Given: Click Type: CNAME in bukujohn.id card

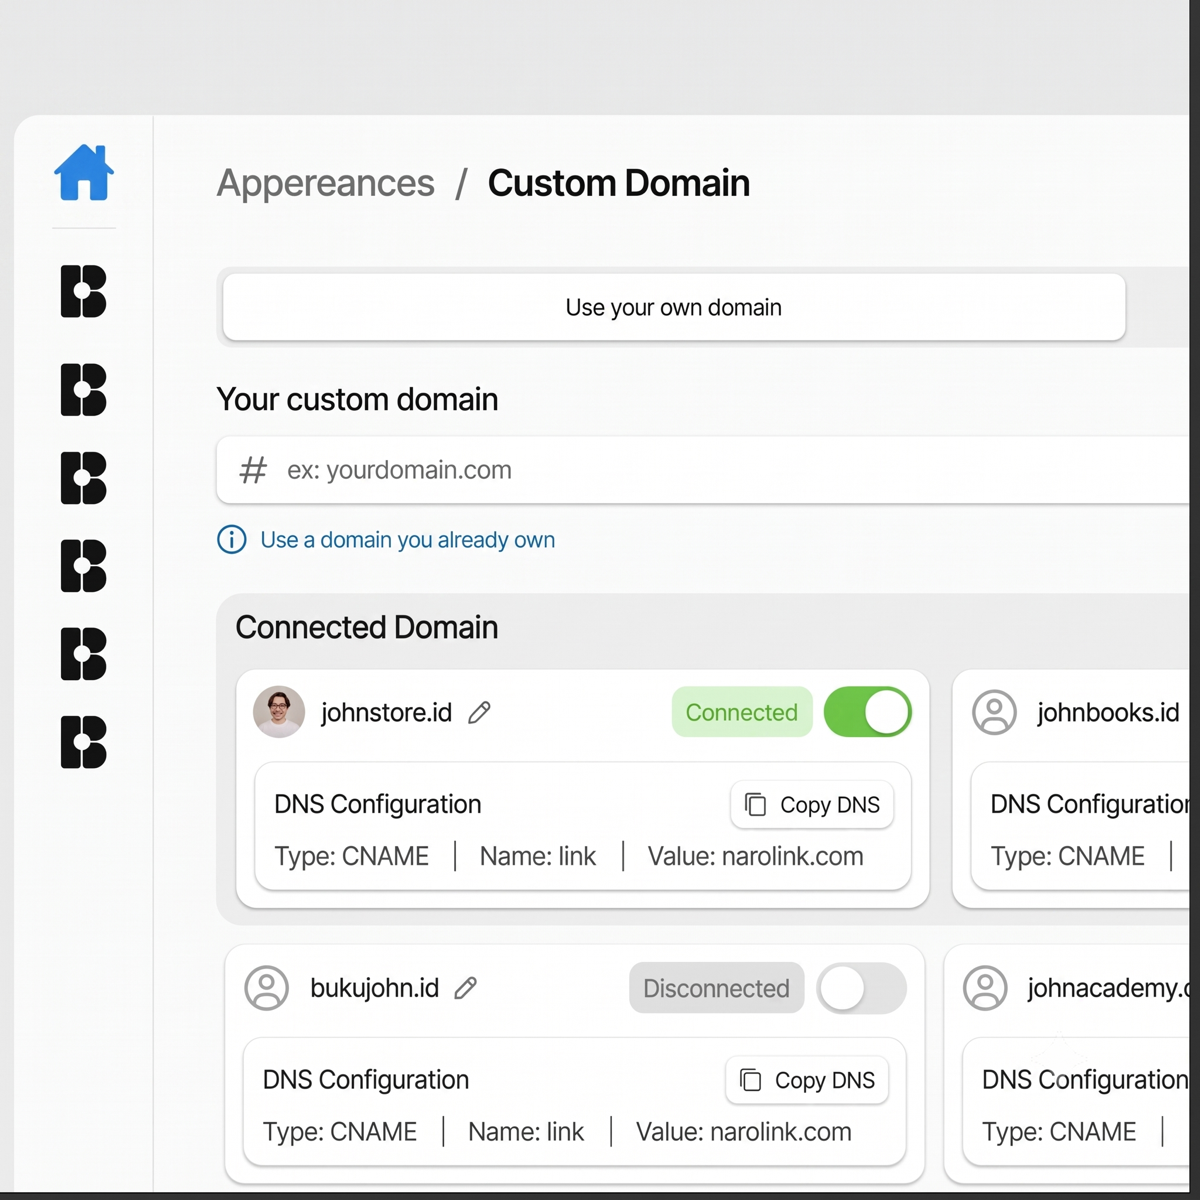Looking at the screenshot, I should (x=340, y=1132).
